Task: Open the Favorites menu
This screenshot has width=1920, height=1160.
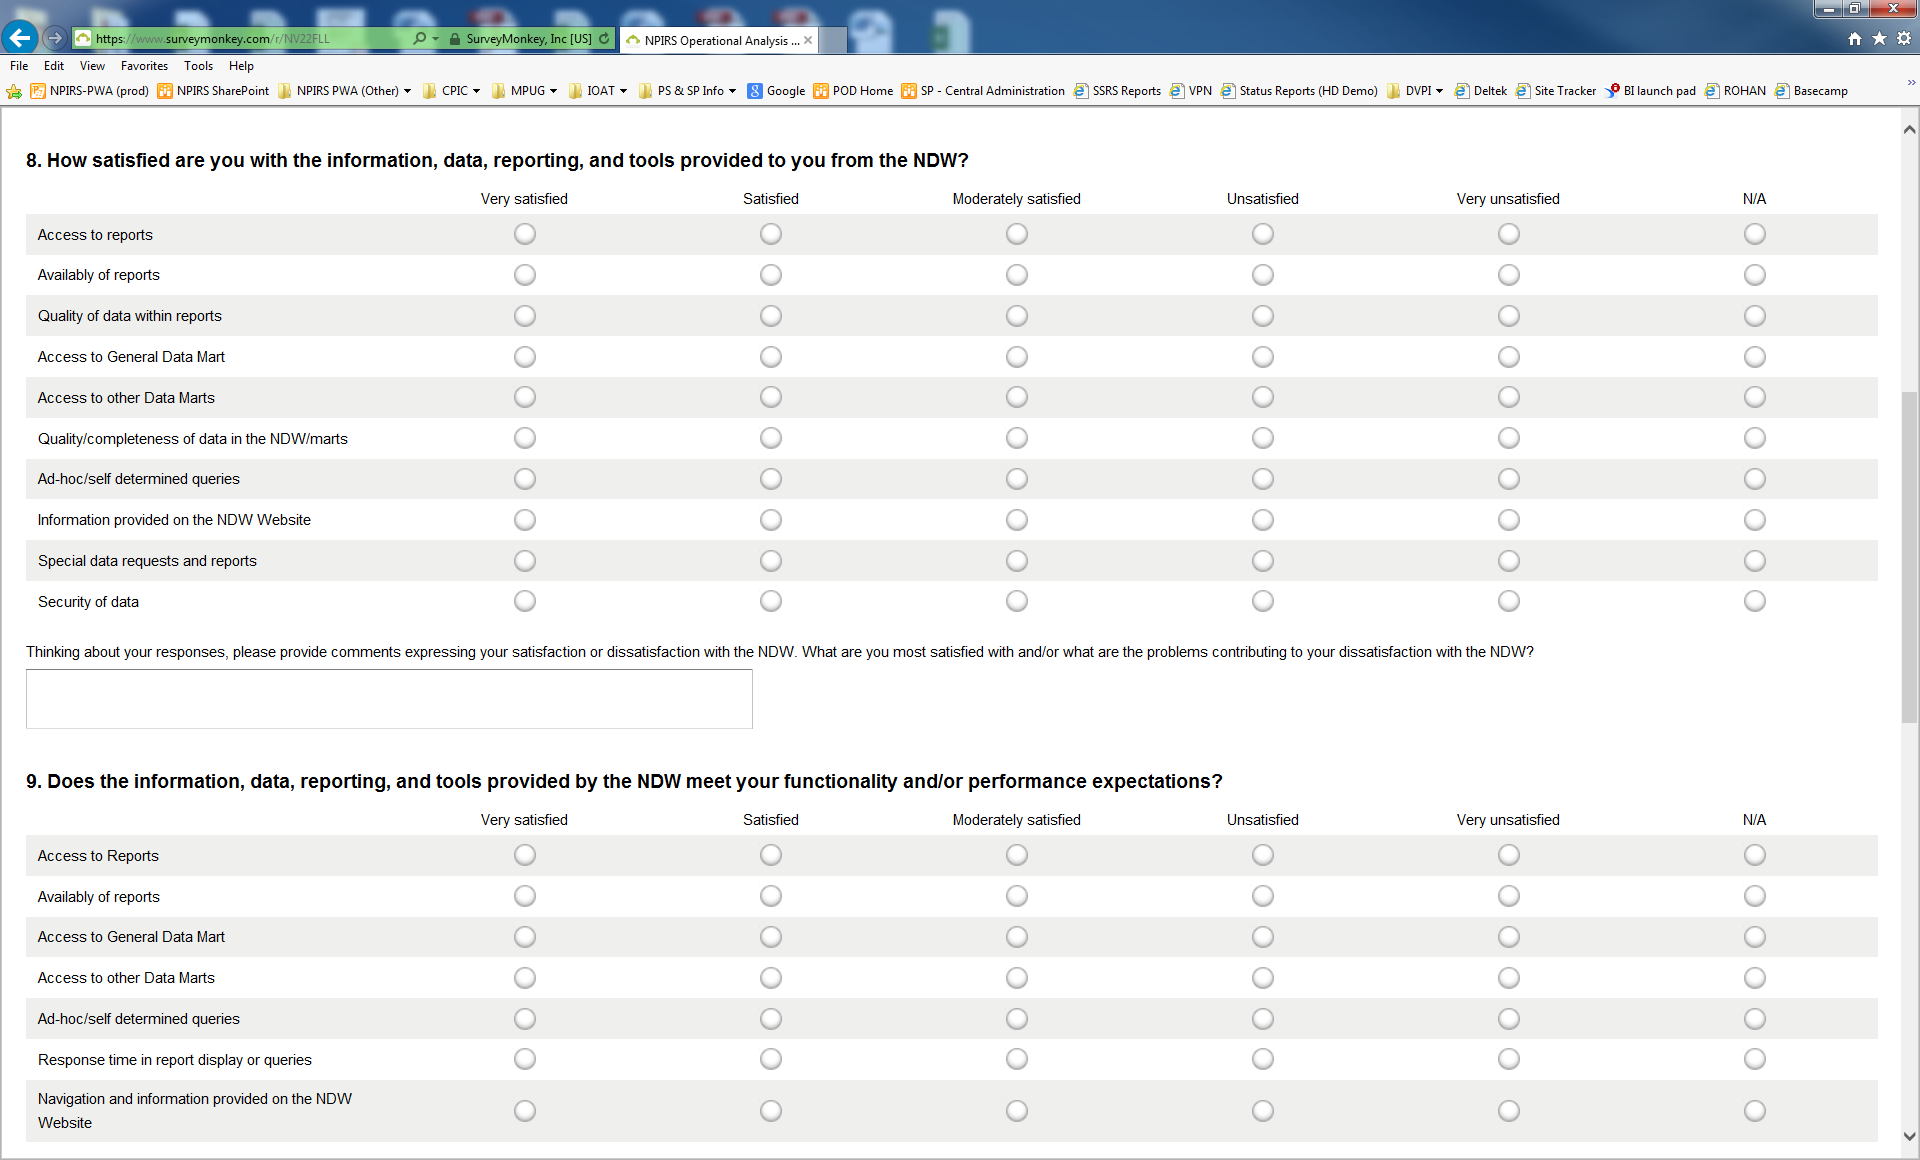Action: pos(144,66)
